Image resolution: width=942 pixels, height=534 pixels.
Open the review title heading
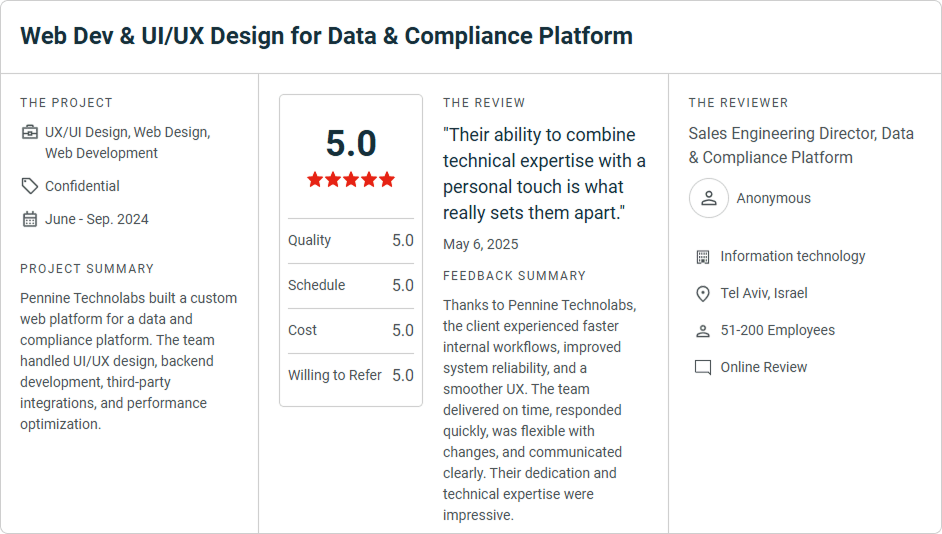tap(326, 36)
